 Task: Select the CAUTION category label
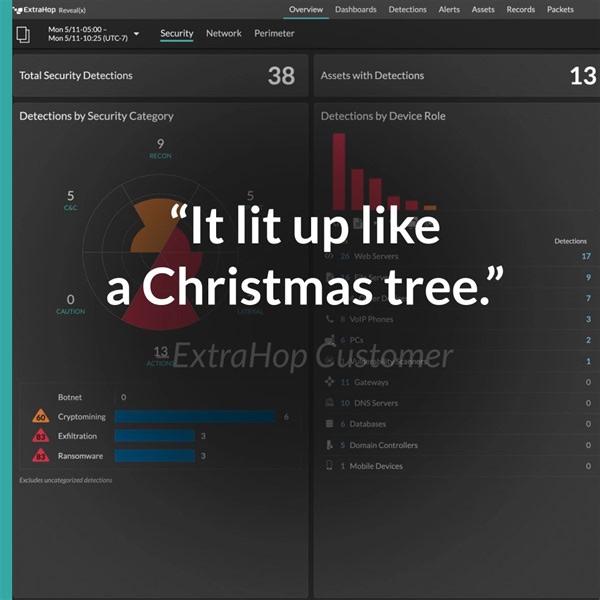click(x=70, y=311)
